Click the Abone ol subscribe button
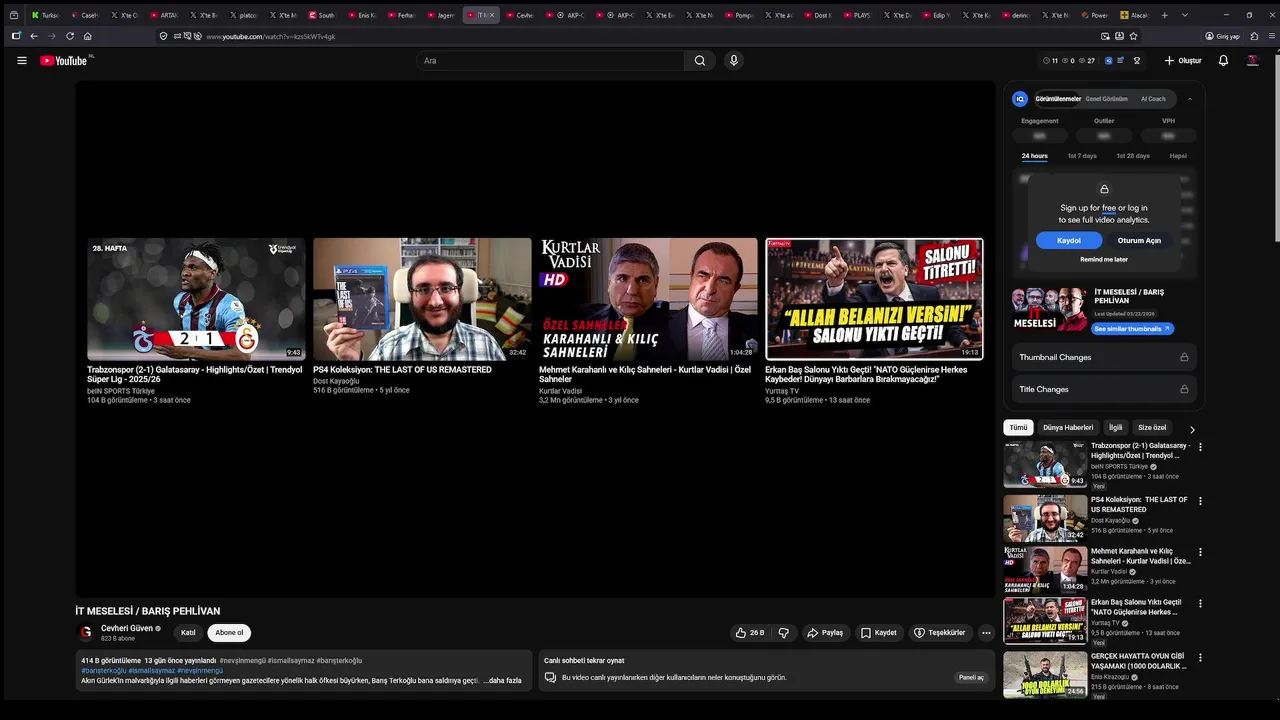Image resolution: width=1280 pixels, height=720 pixels. (x=229, y=633)
